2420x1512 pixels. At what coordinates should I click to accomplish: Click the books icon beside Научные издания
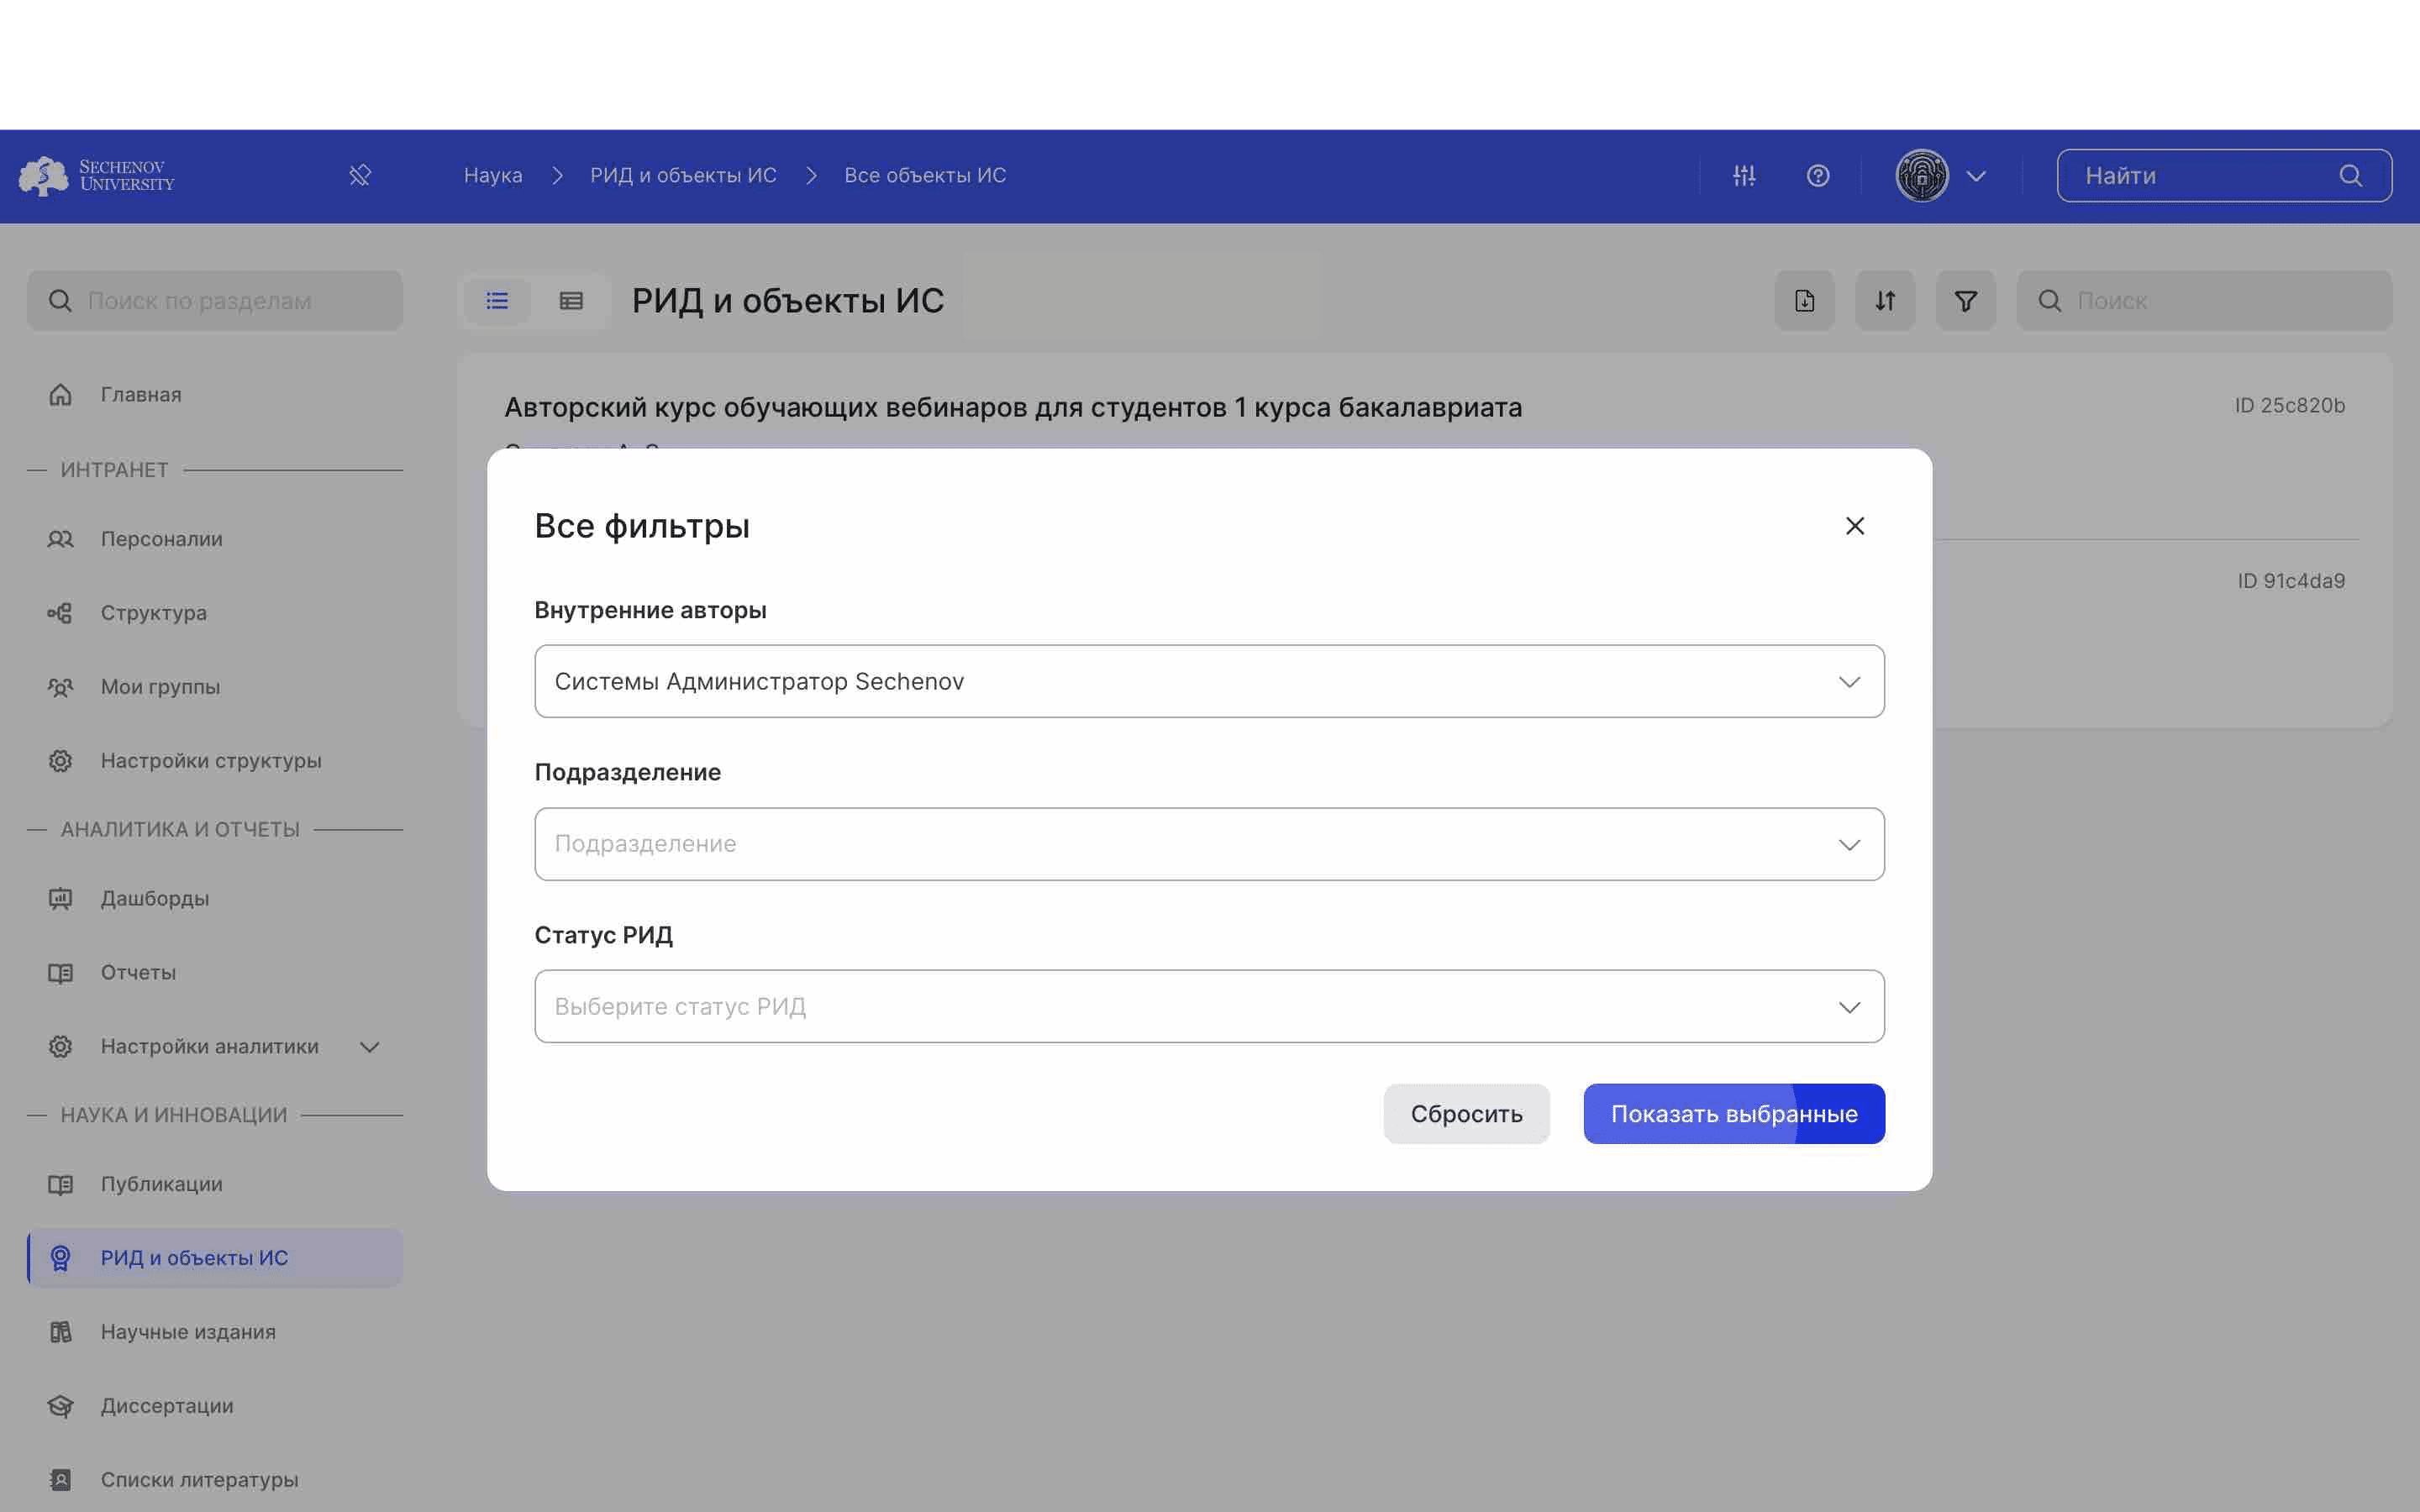click(60, 1332)
